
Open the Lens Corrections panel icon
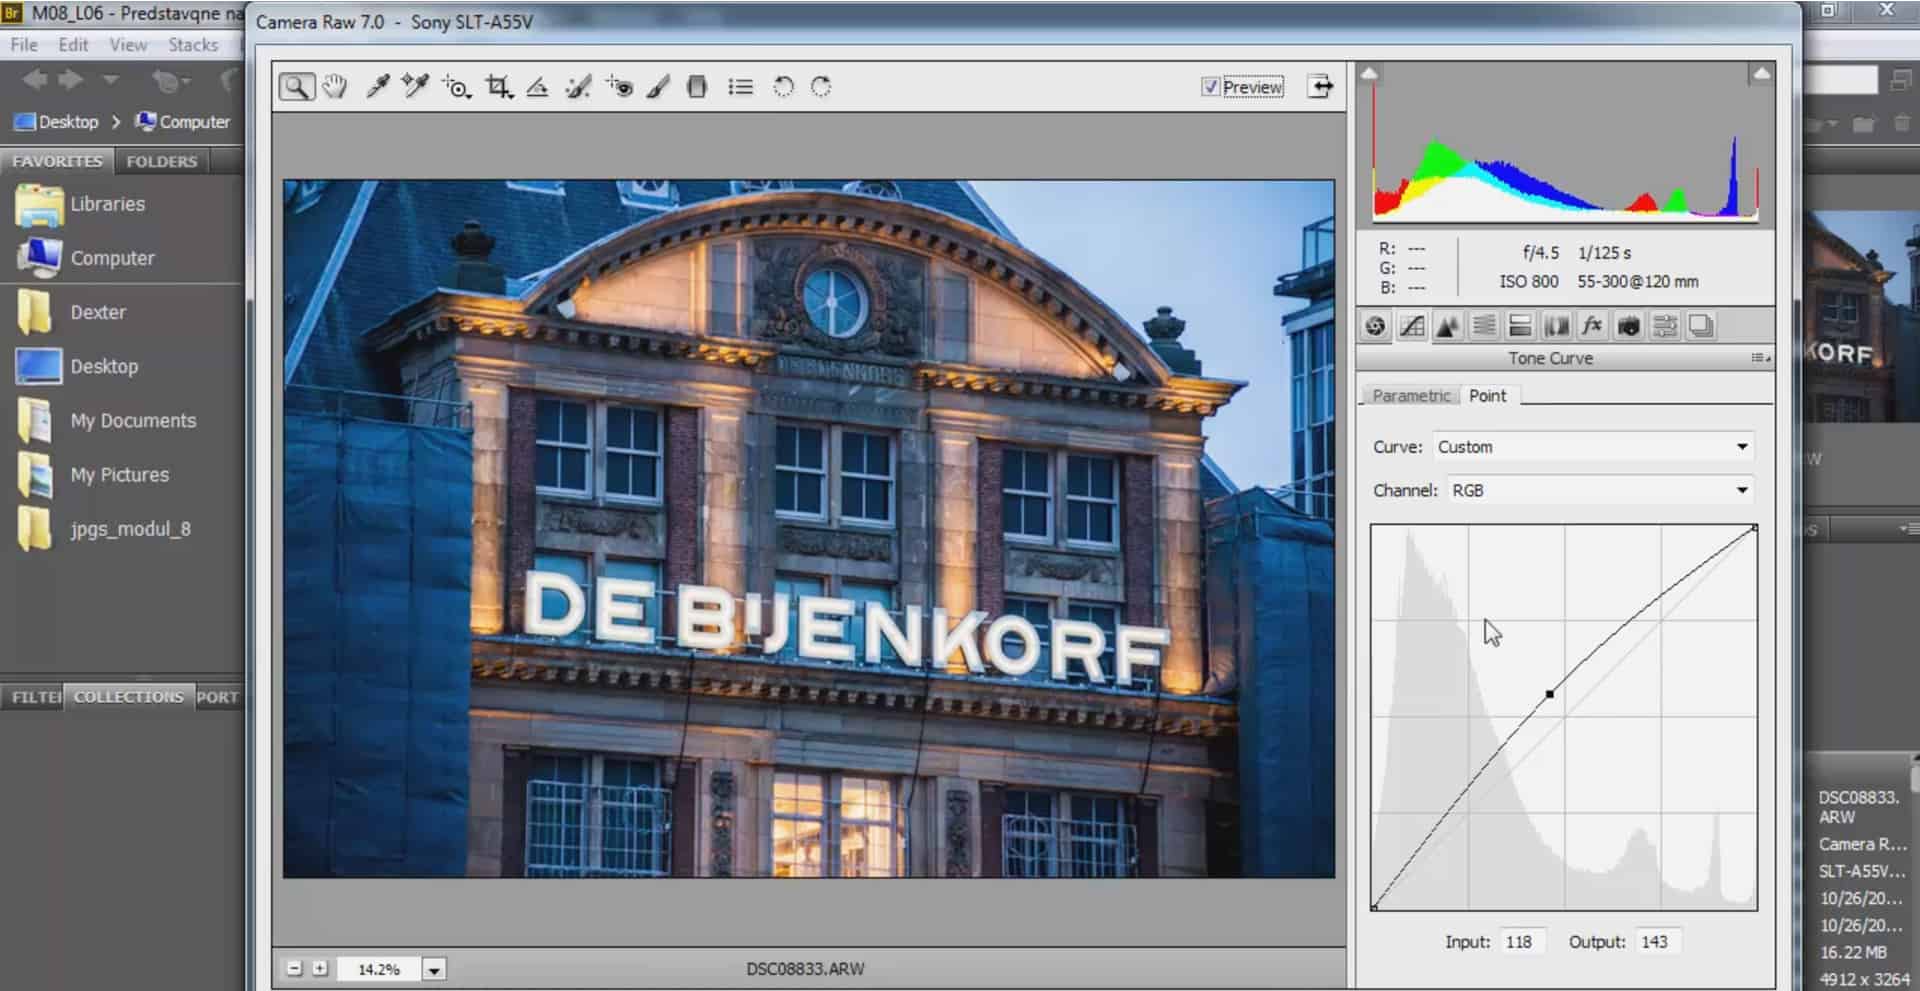[x=1556, y=326]
